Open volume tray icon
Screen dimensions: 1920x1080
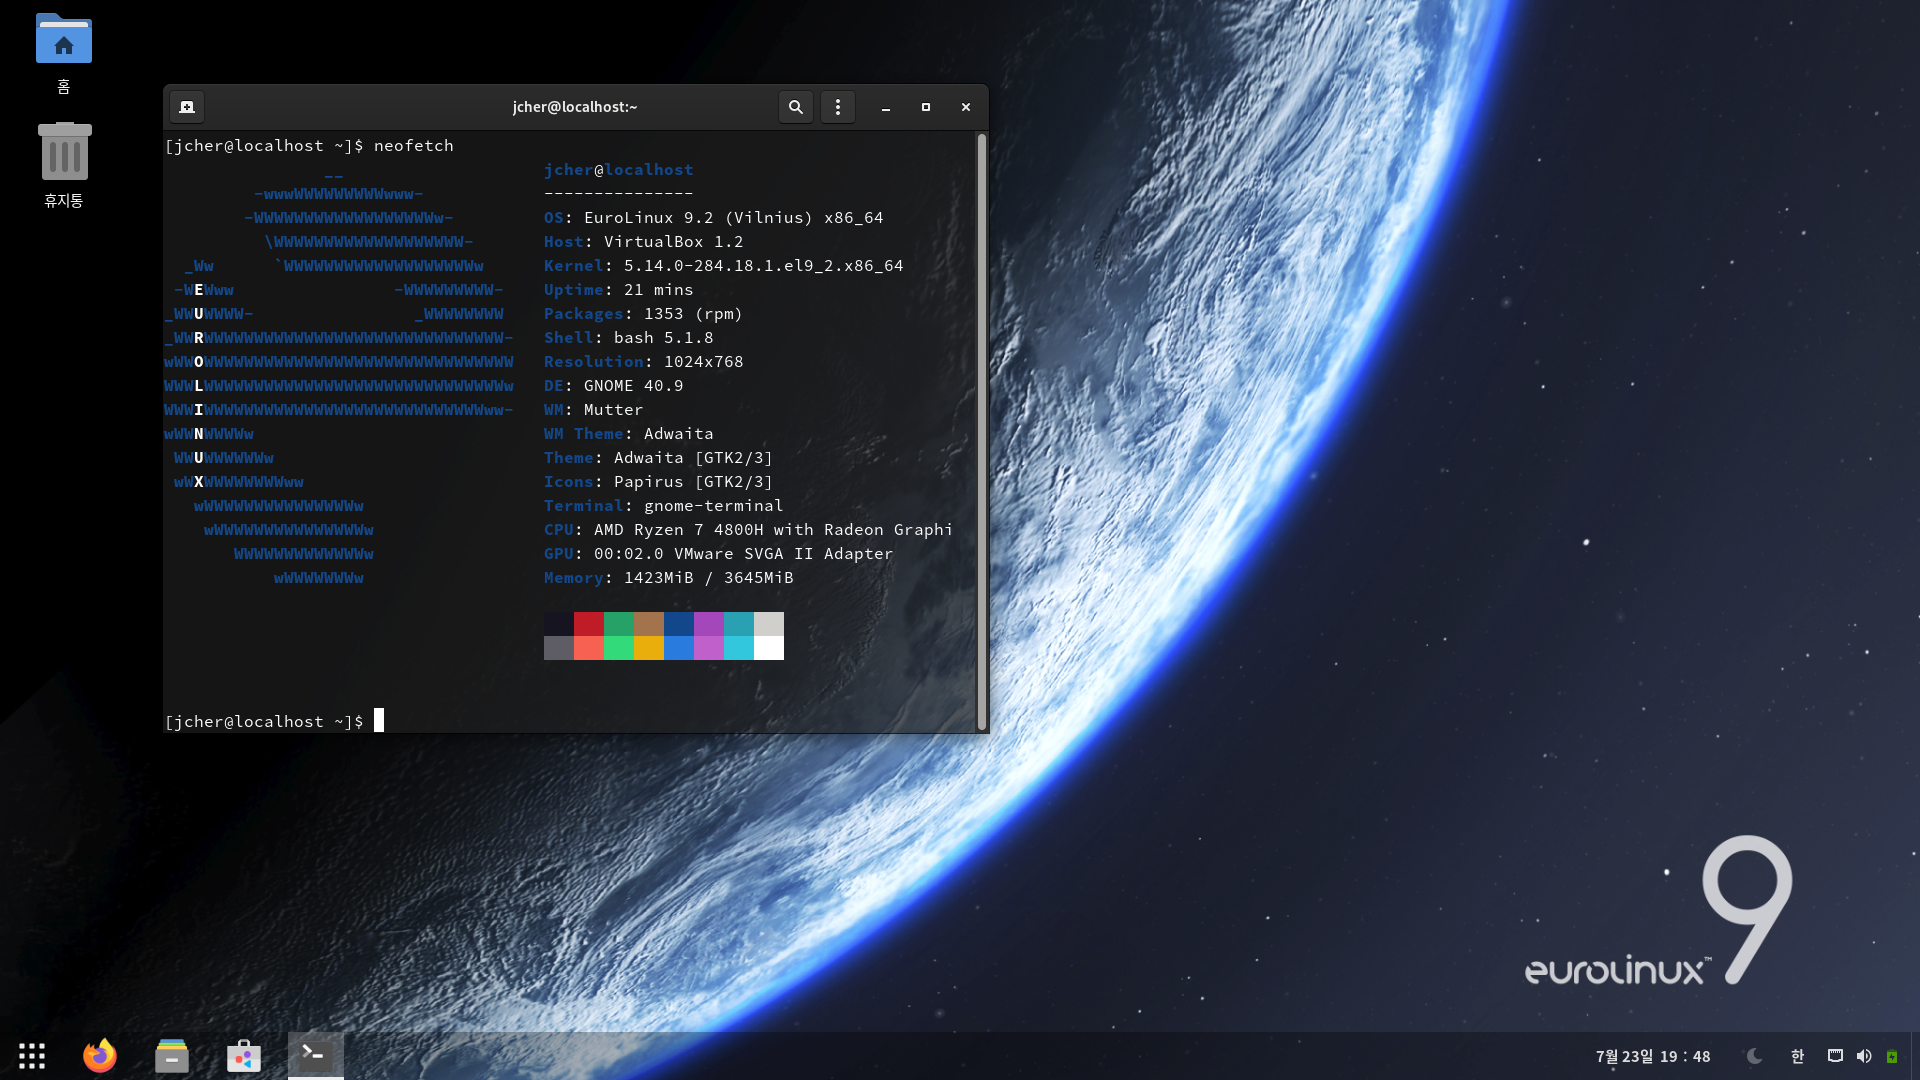click(1864, 1056)
